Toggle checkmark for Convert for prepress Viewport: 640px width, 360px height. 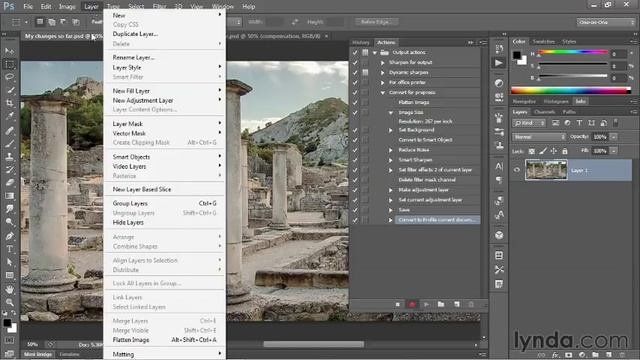355,93
